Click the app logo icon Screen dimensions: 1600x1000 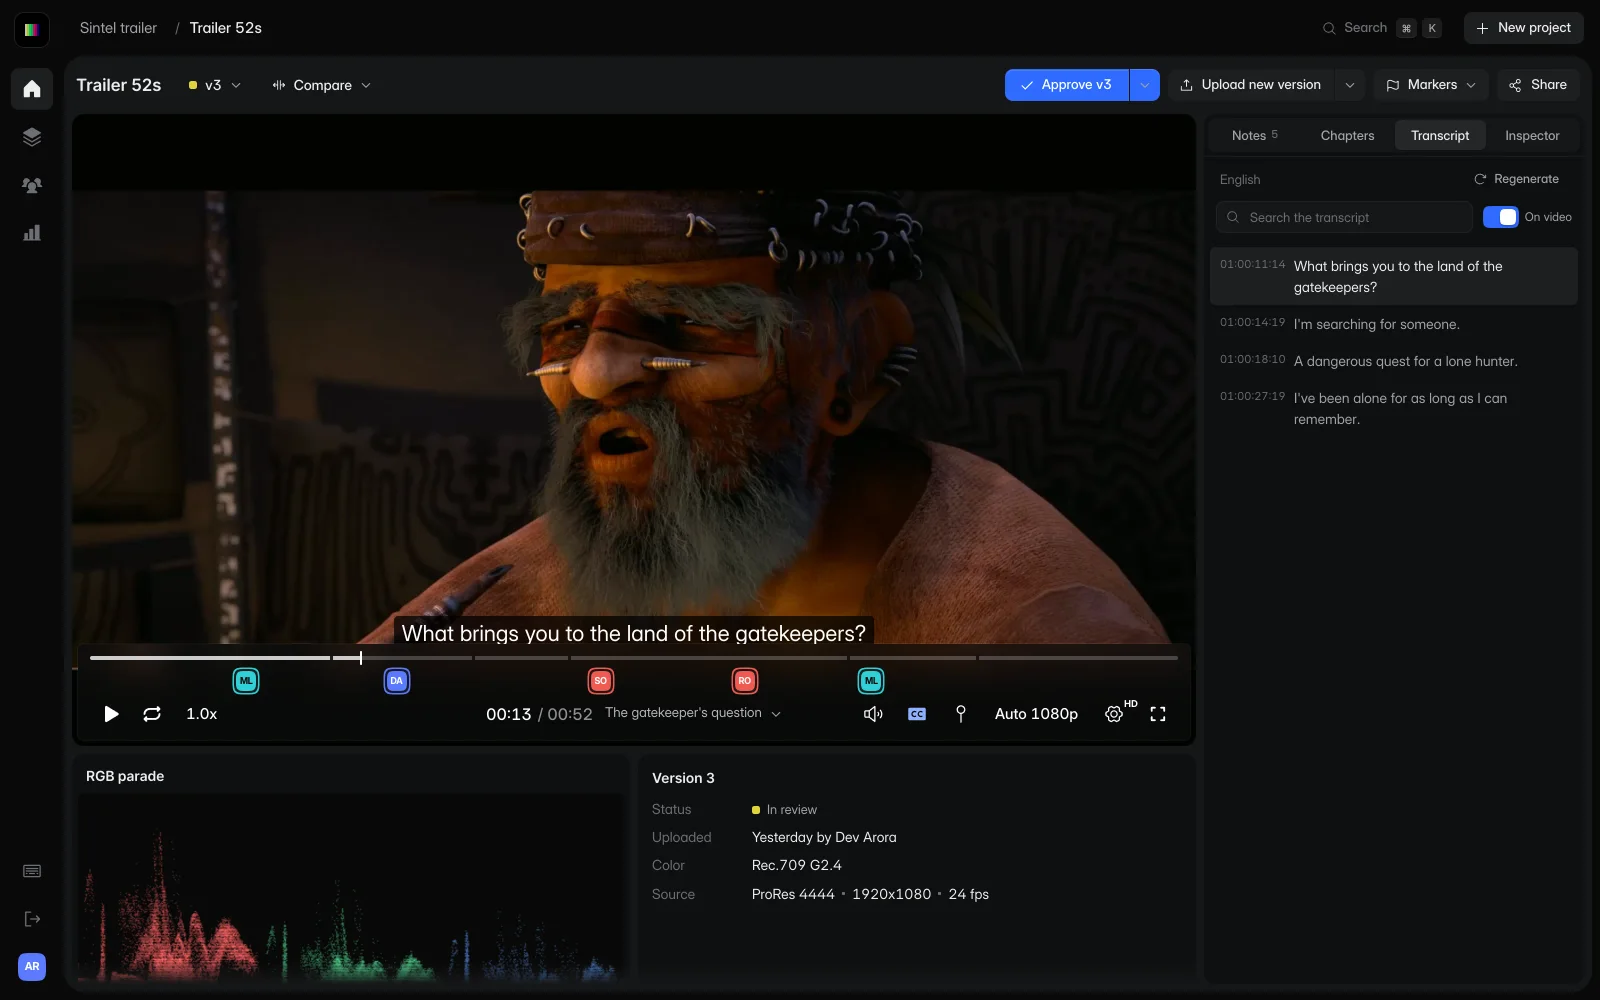(32, 29)
